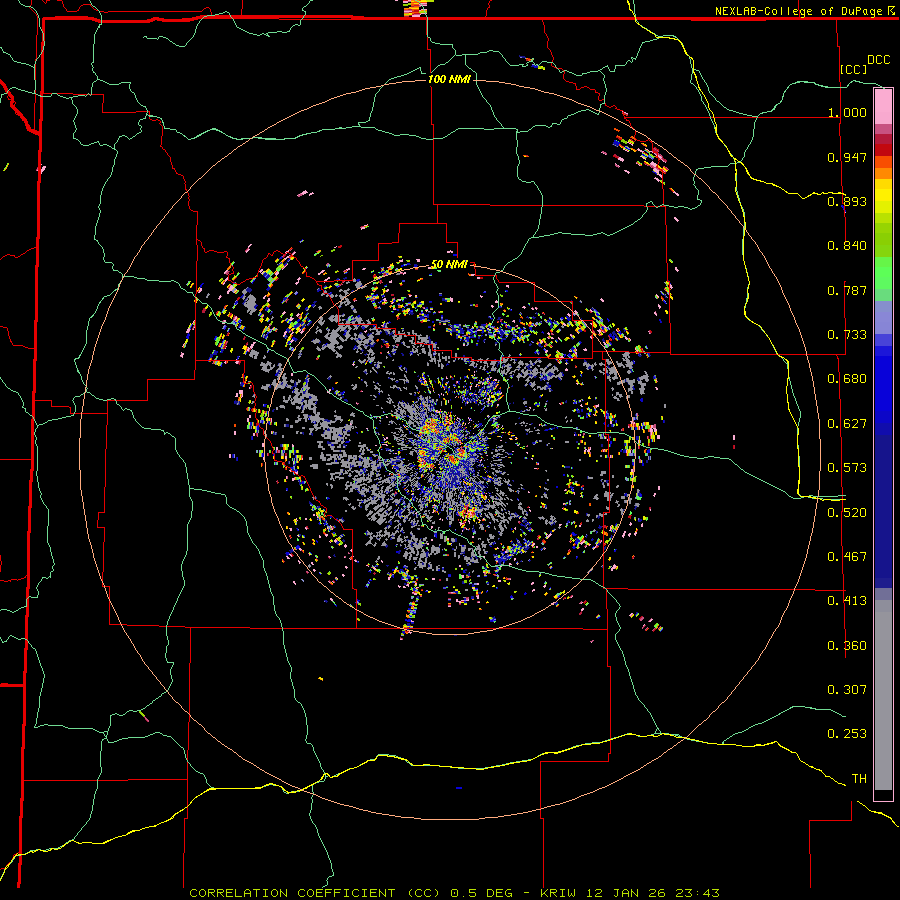
Task: Select the 0.733 legend value
Action: coord(847,335)
